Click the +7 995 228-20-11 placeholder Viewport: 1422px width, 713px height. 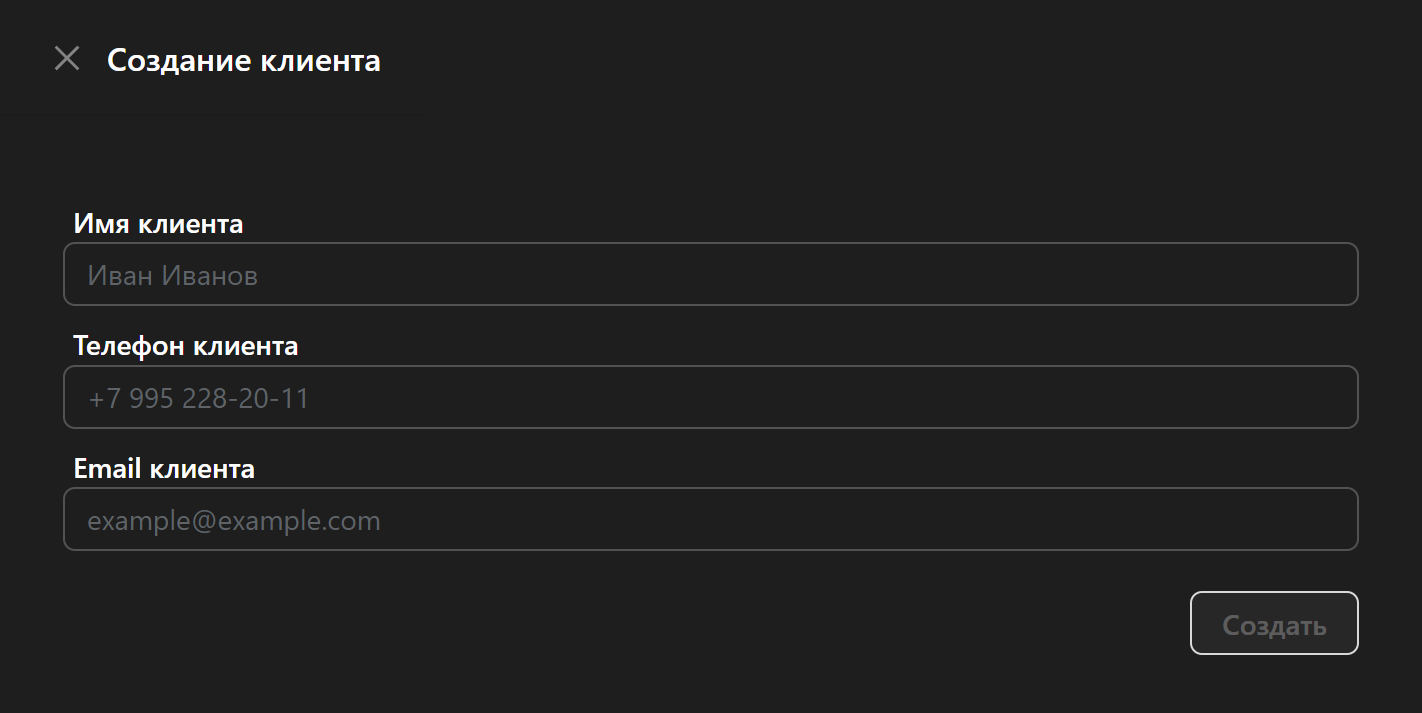click(198, 399)
